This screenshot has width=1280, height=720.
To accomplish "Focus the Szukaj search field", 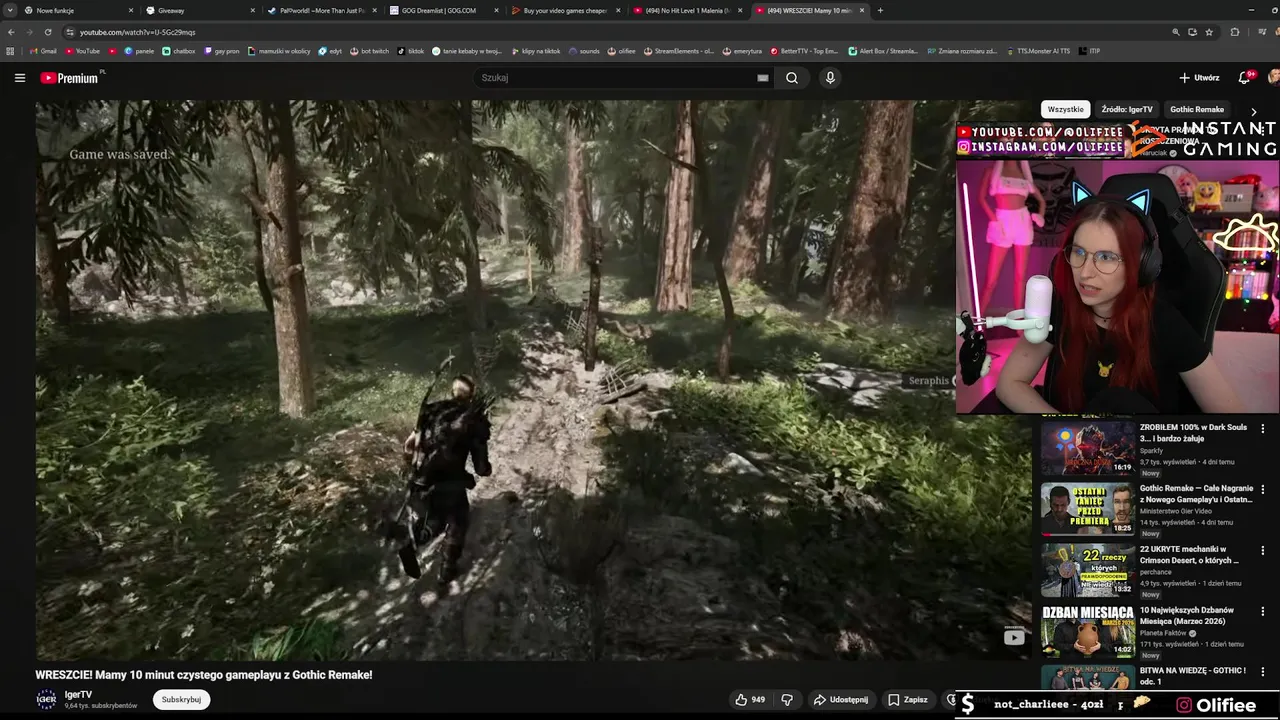I will point(625,78).
